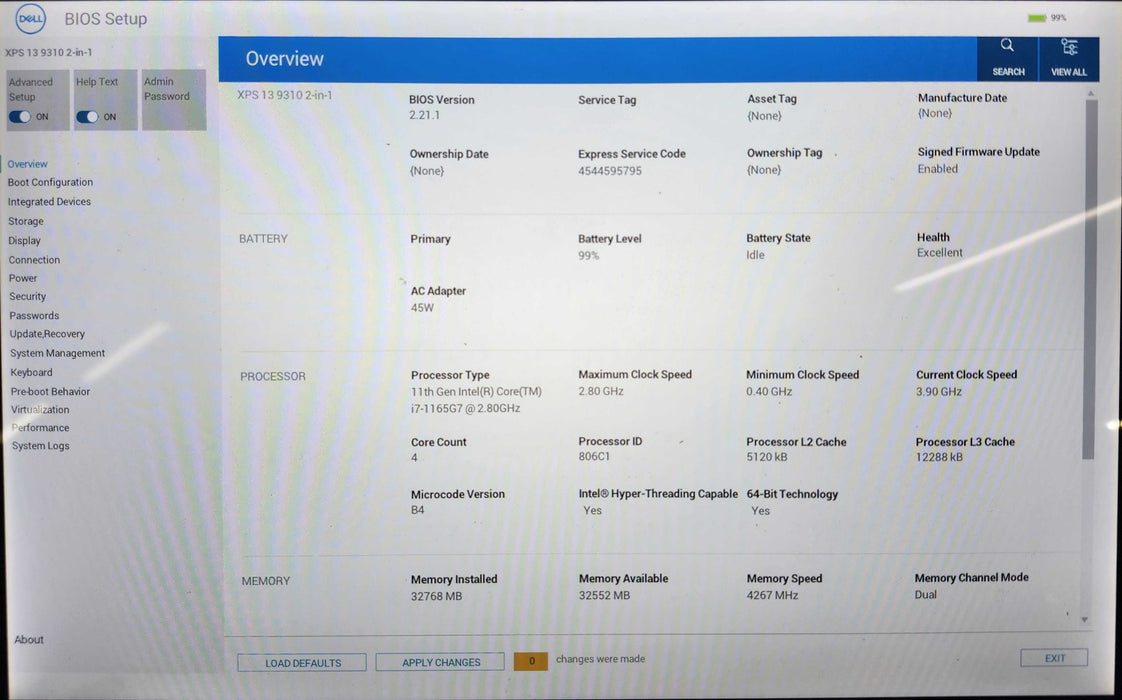Click Memory Available 32552 MB
1122x700 pixels.
click(x=605, y=596)
